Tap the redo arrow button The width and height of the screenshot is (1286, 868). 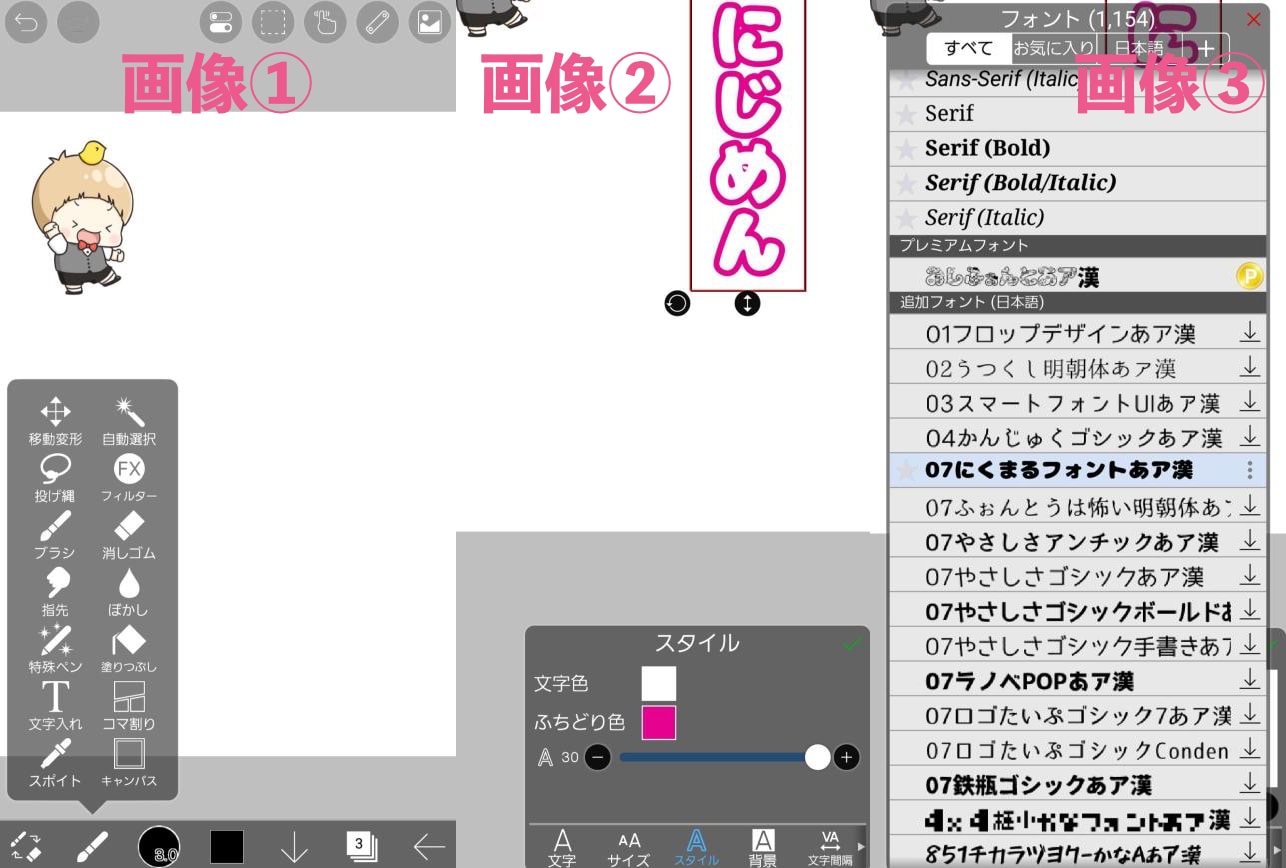tap(78, 22)
